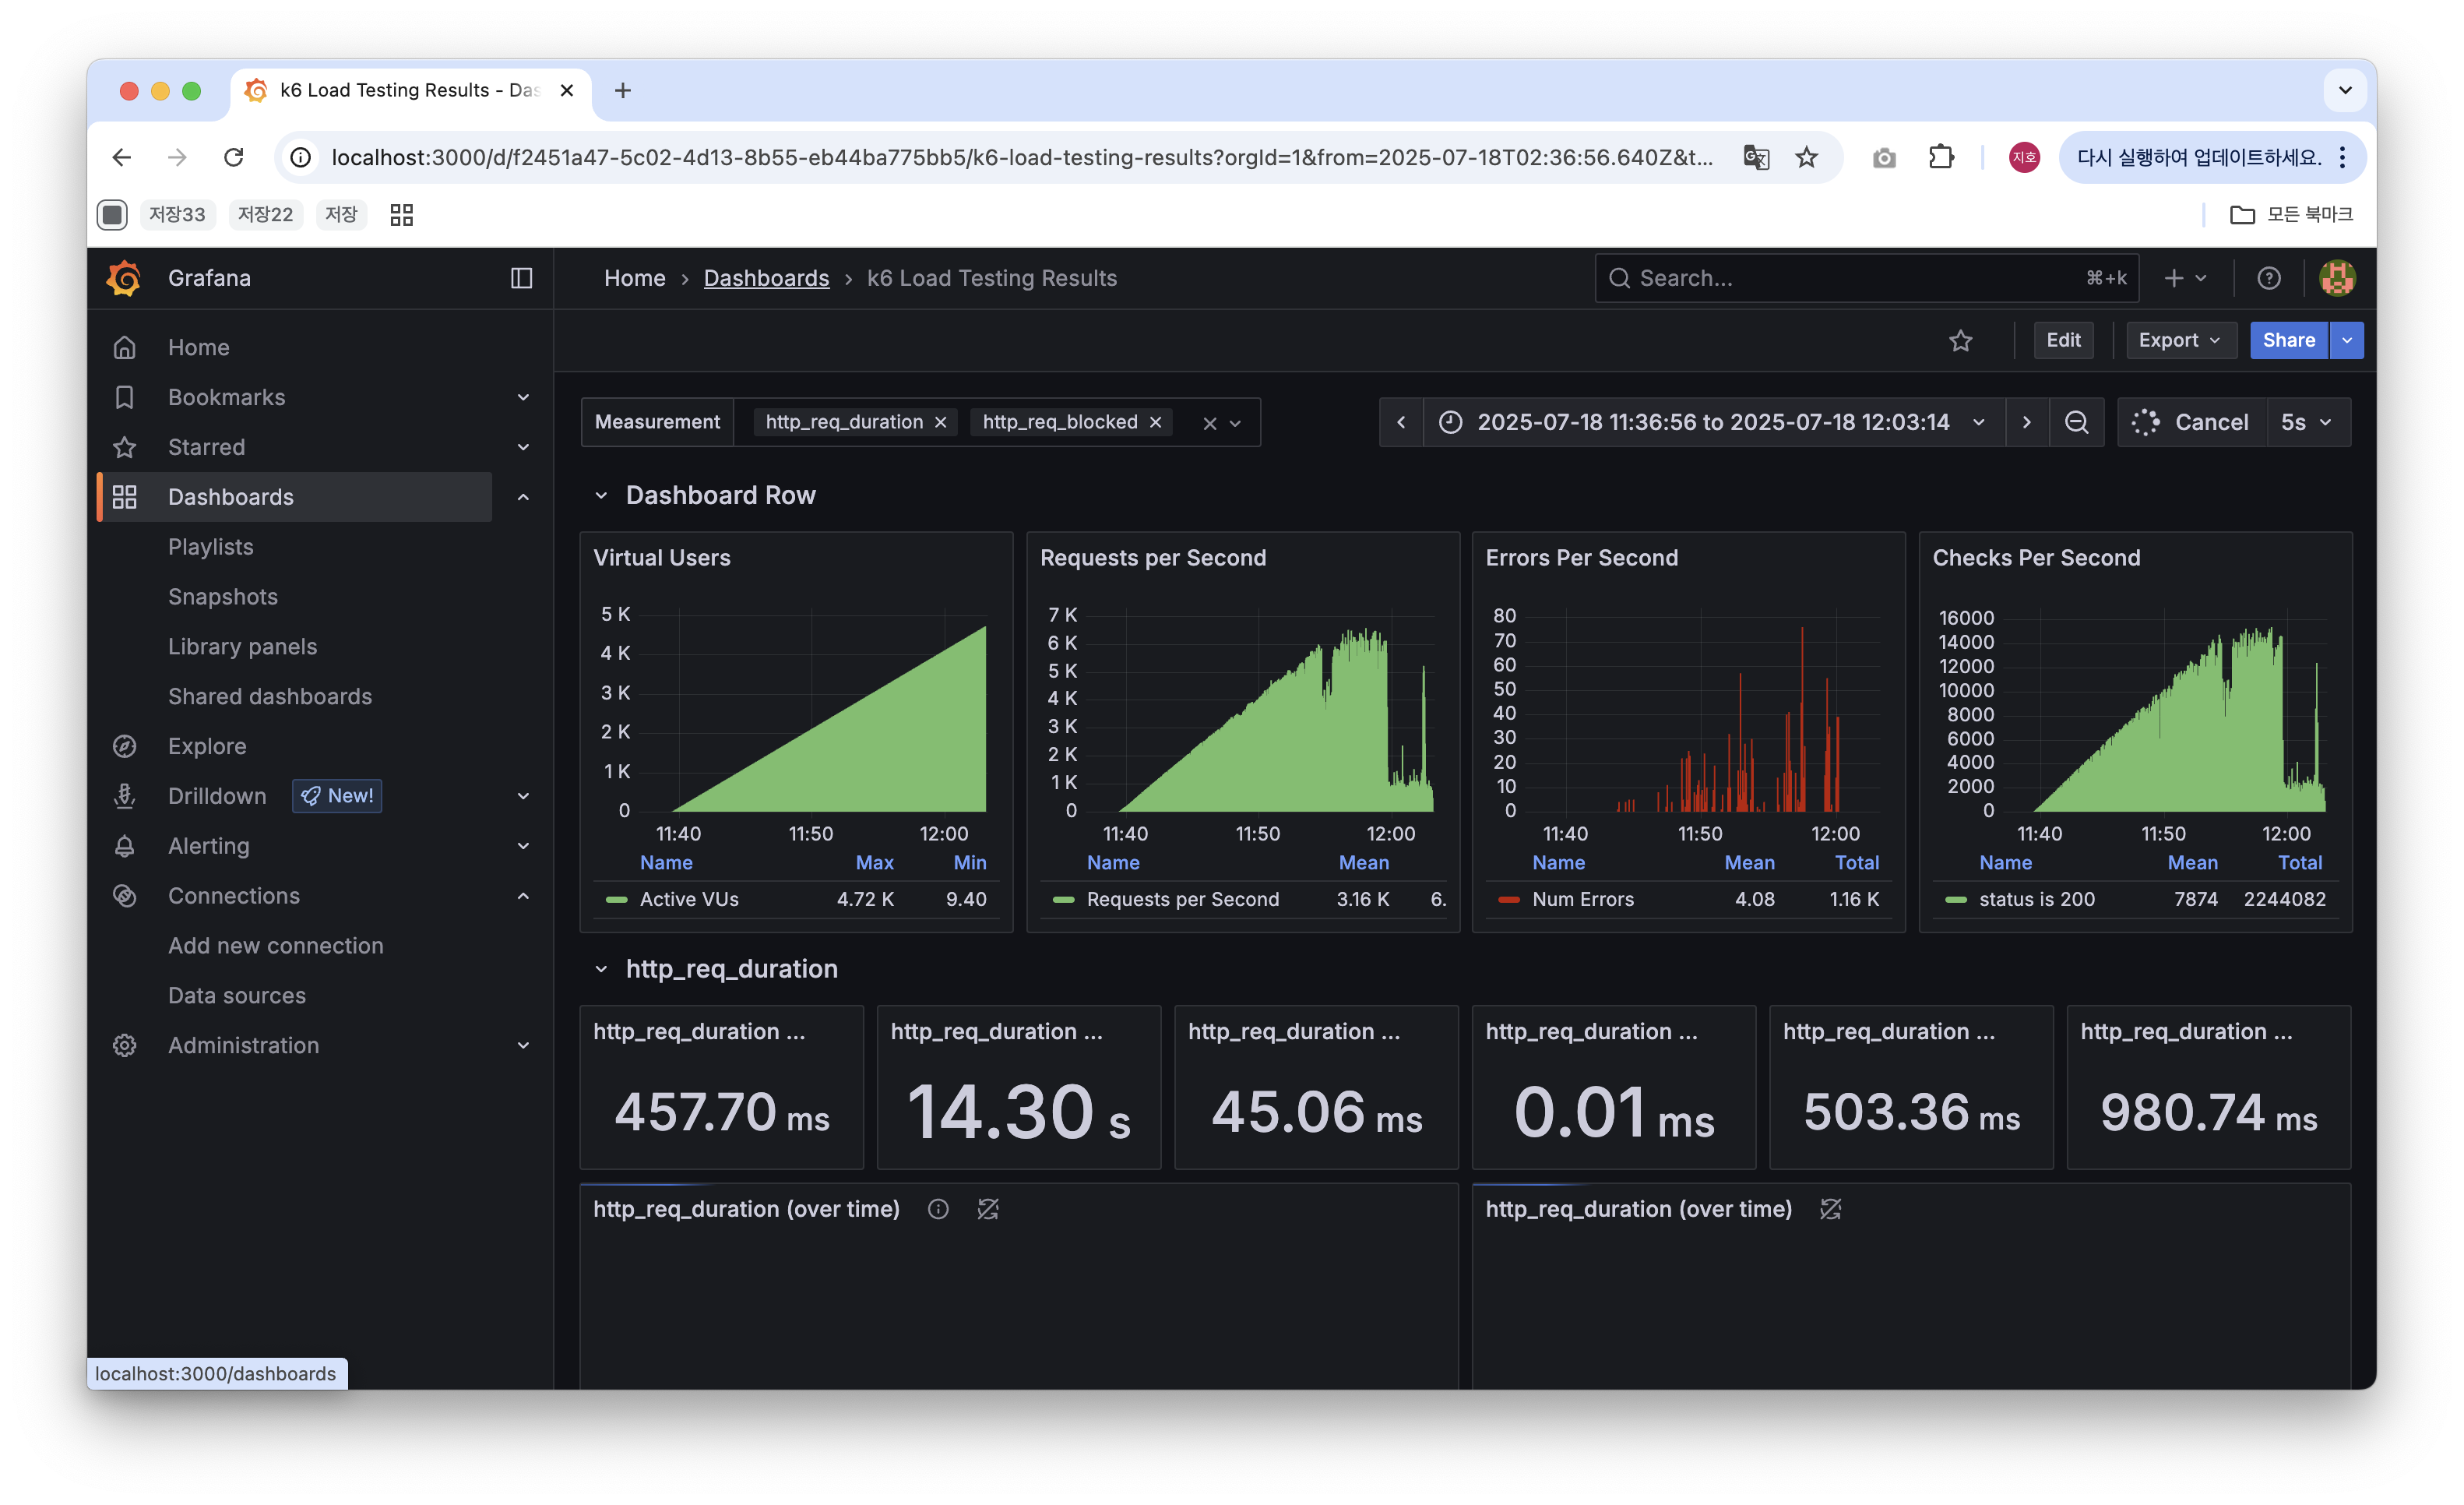Remove the http_req_blocked filter tag
This screenshot has width=2464, height=1505.
tap(1155, 422)
